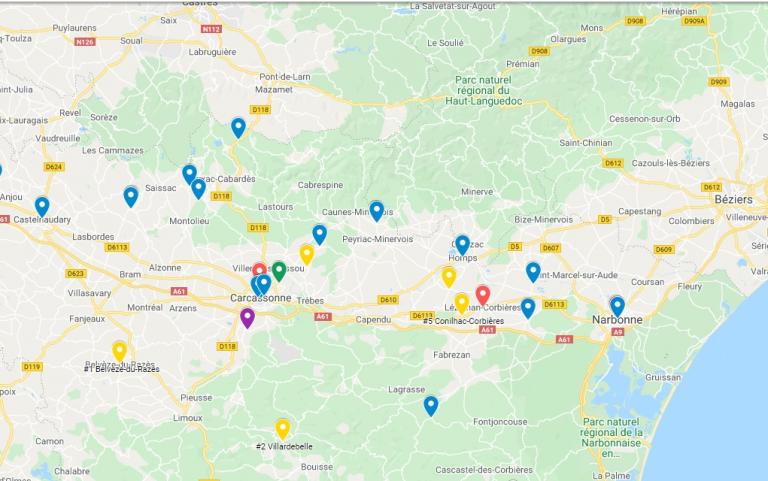Open the blue pin at Homps
This screenshot has width=768, height=481.
coord(462,245)
